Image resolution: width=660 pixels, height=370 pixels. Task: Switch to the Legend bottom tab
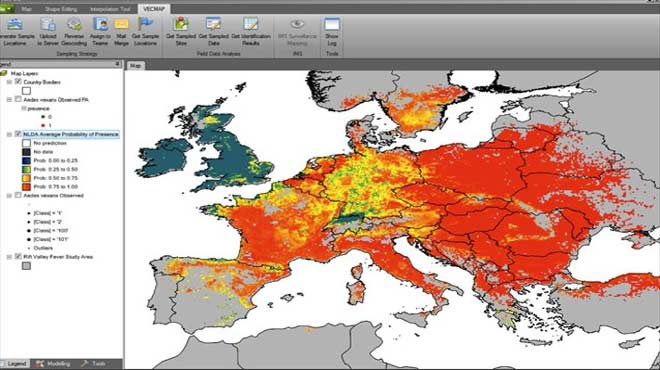pos(15,364)
